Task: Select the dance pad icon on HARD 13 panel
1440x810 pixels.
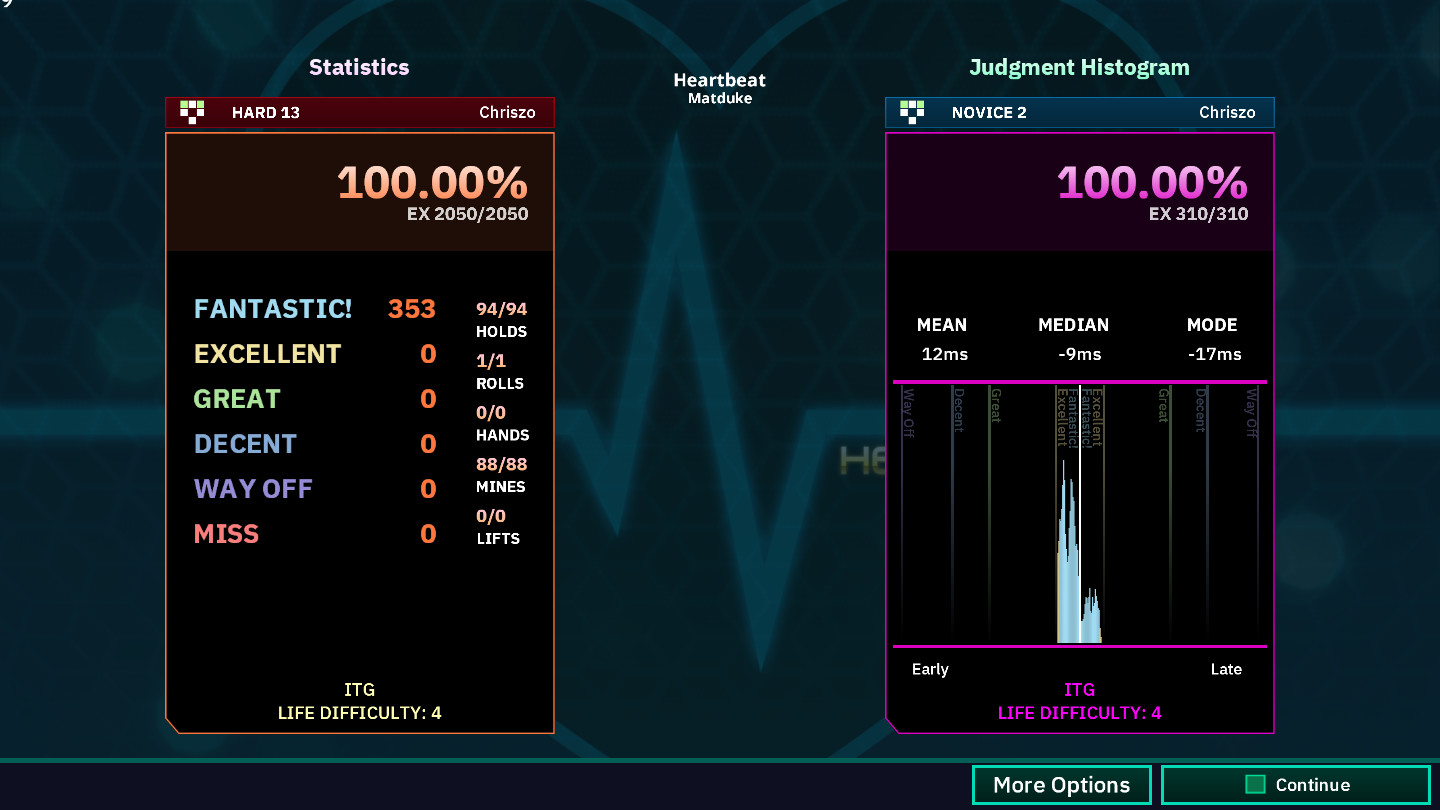Action: [193, 112]
